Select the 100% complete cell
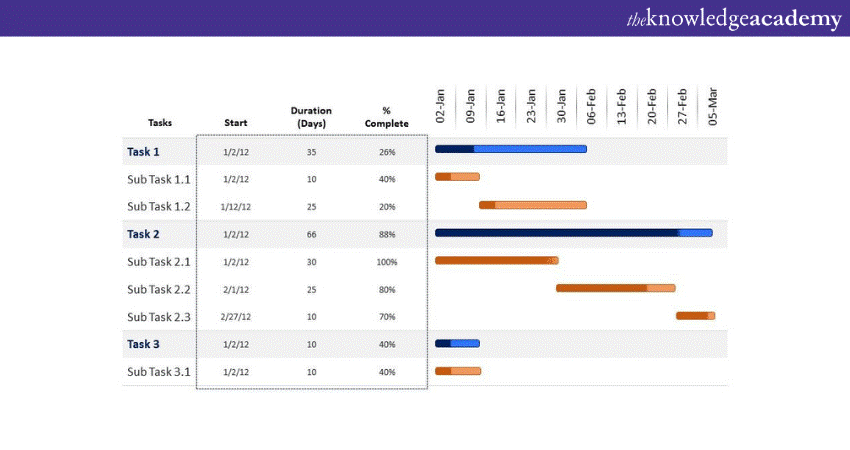The image size is (850, 450). [386, 262]
